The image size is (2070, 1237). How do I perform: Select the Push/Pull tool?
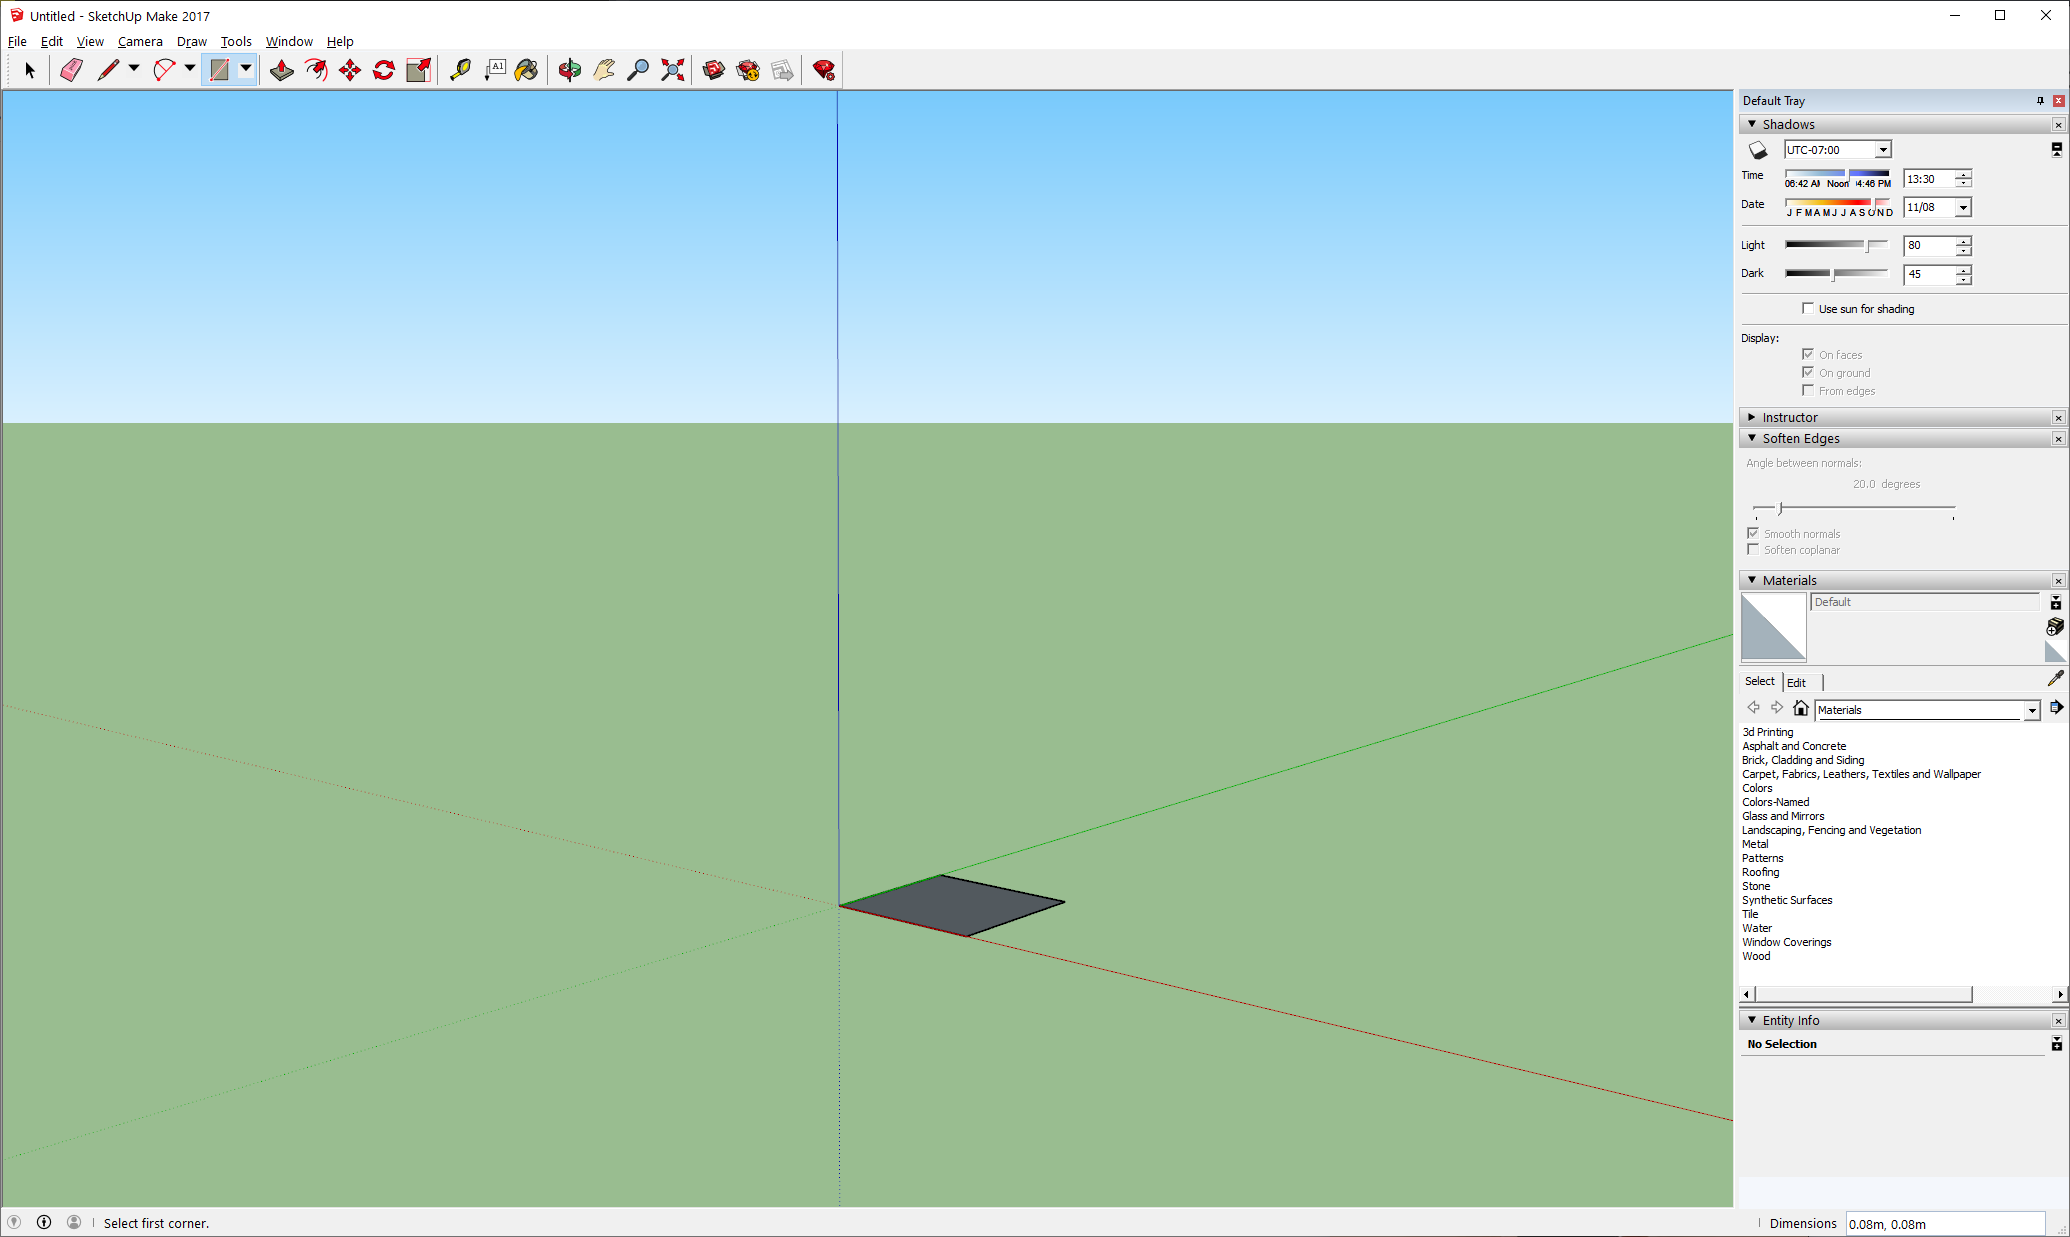pos(282,70)
